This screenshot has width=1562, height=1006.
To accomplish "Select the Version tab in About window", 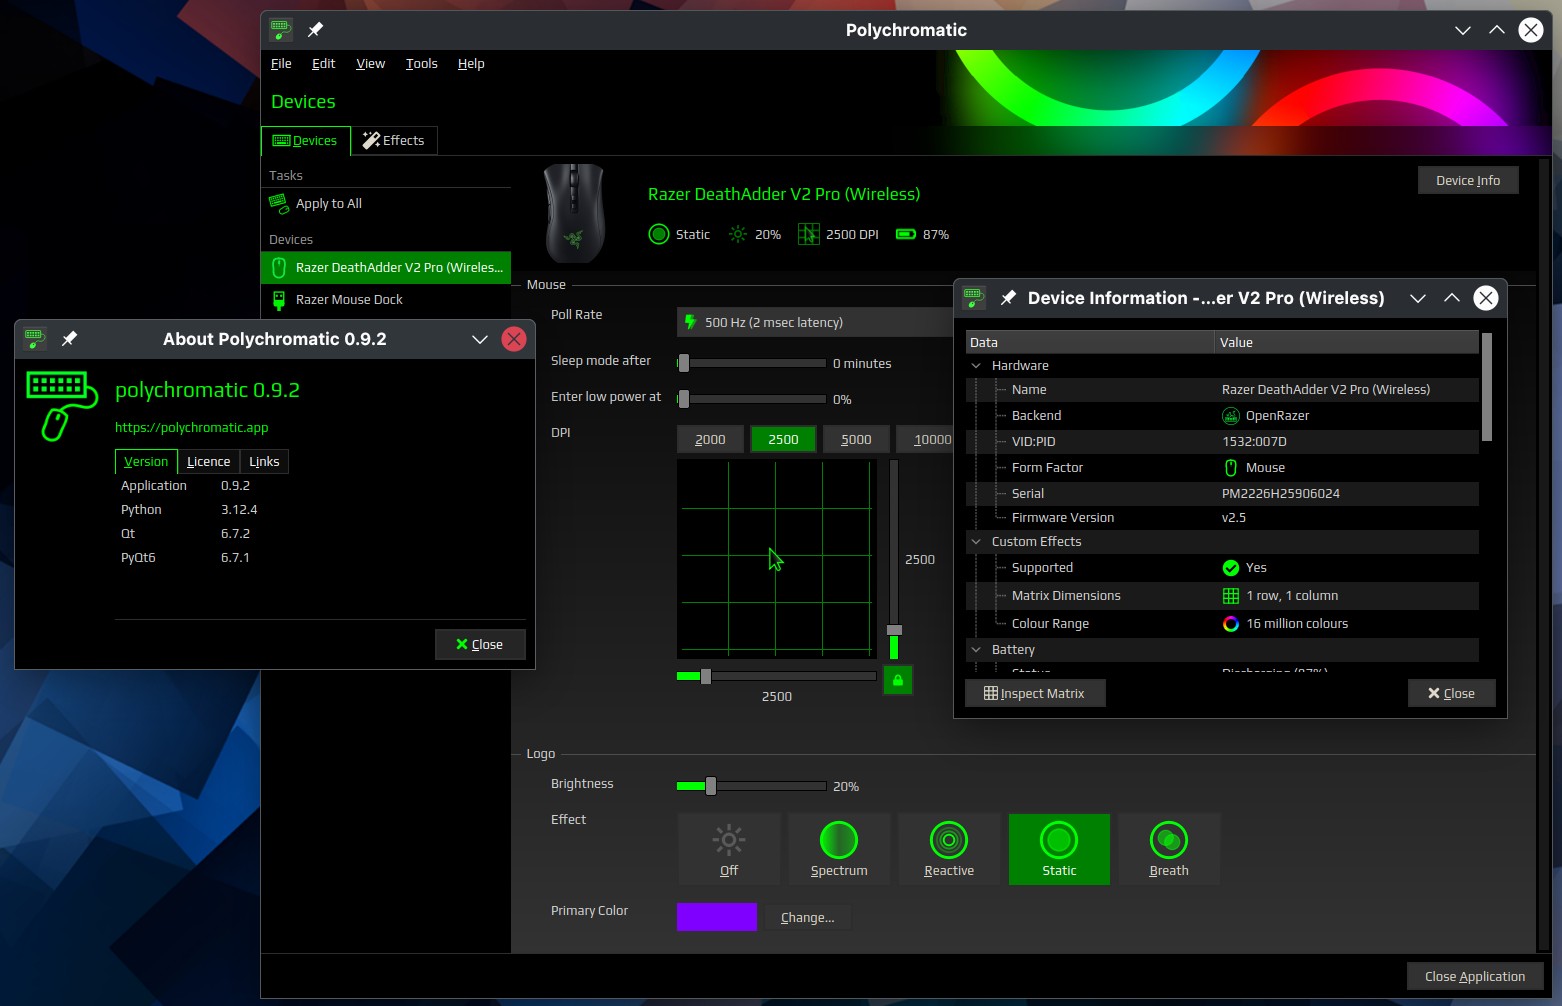I will click(x=146, y=461).
